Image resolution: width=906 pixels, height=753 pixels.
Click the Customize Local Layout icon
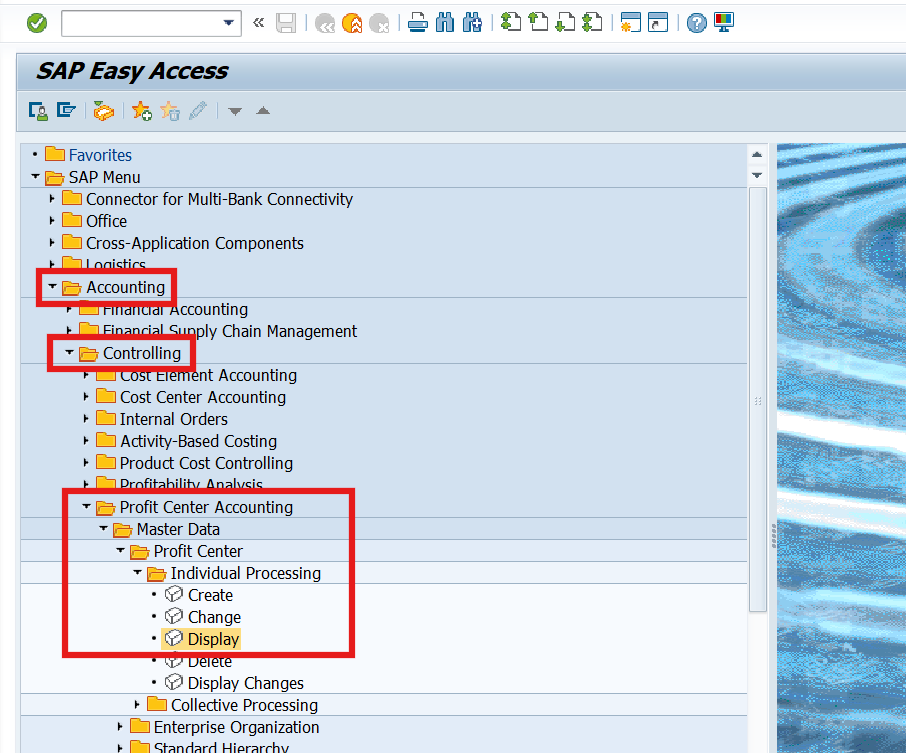(x=721, y=22)
